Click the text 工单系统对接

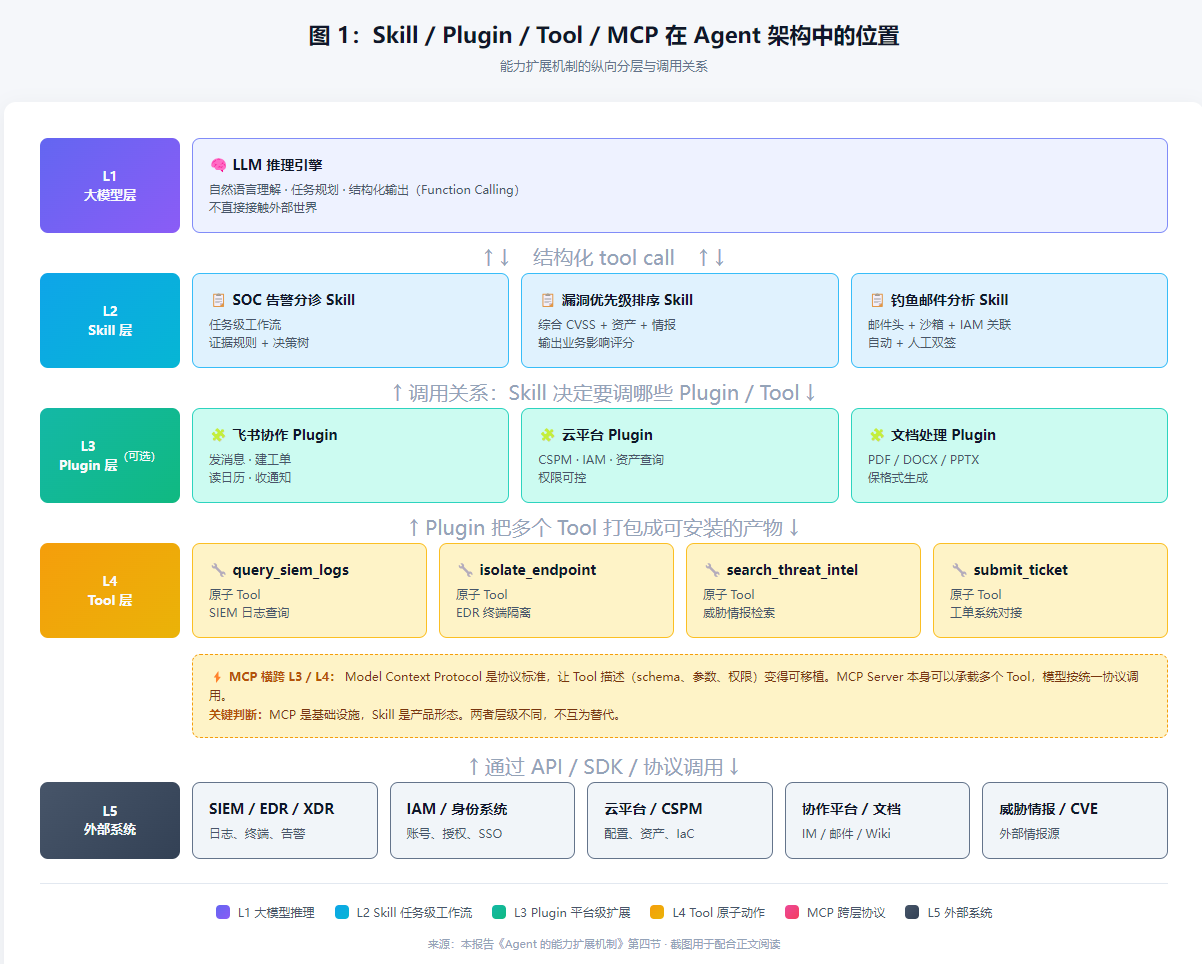[986, 613]
